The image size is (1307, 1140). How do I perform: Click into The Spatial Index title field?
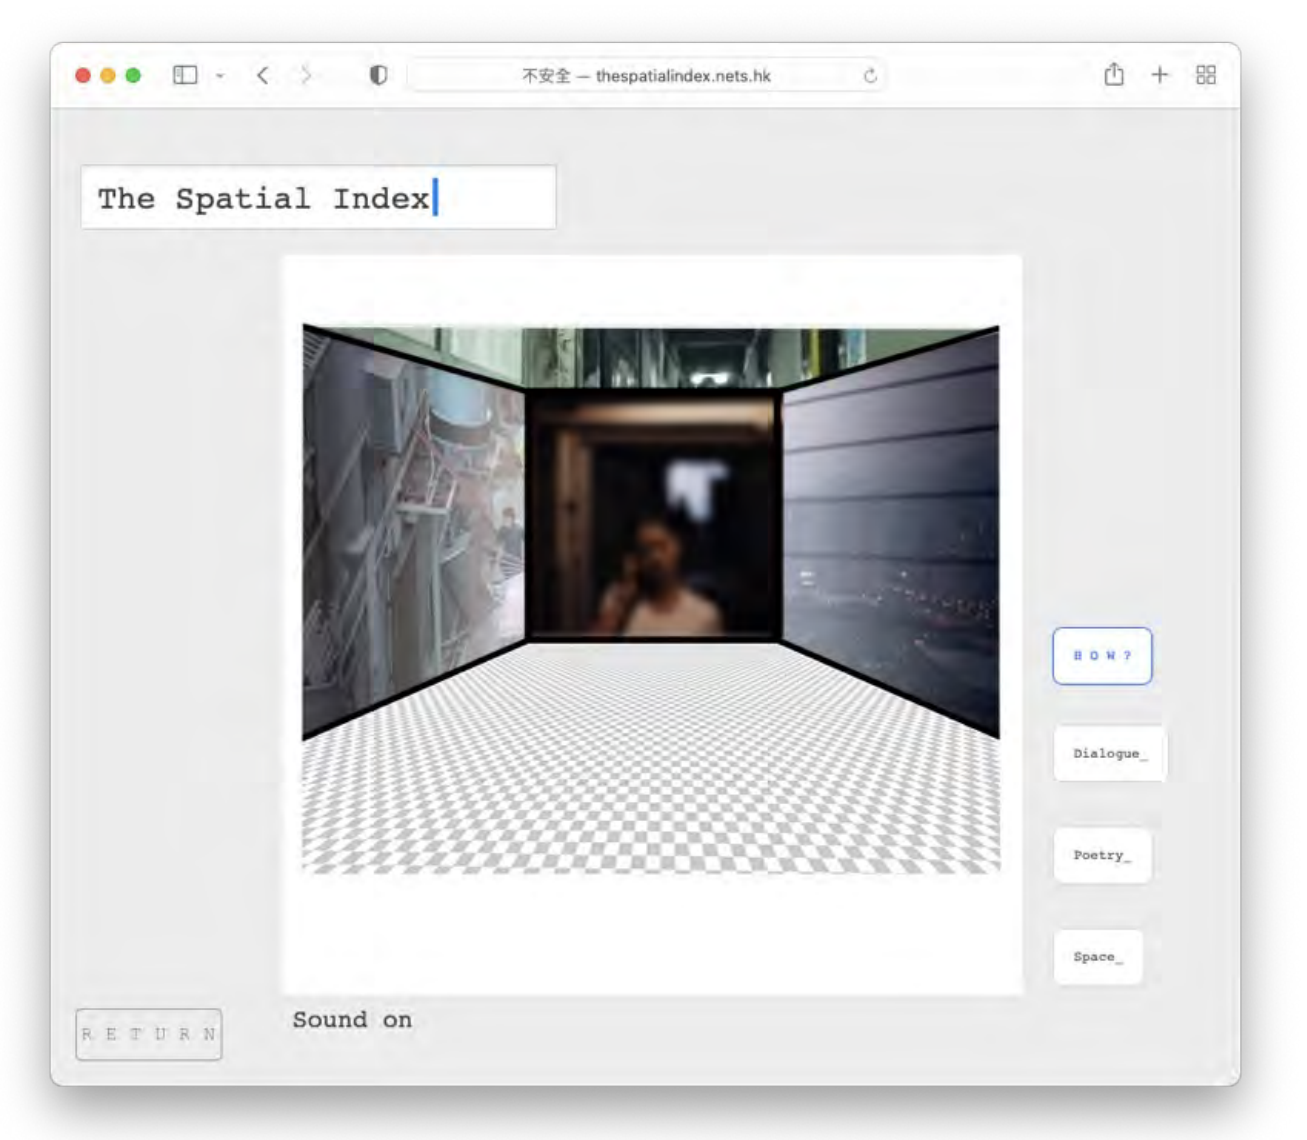click(318, 198)
